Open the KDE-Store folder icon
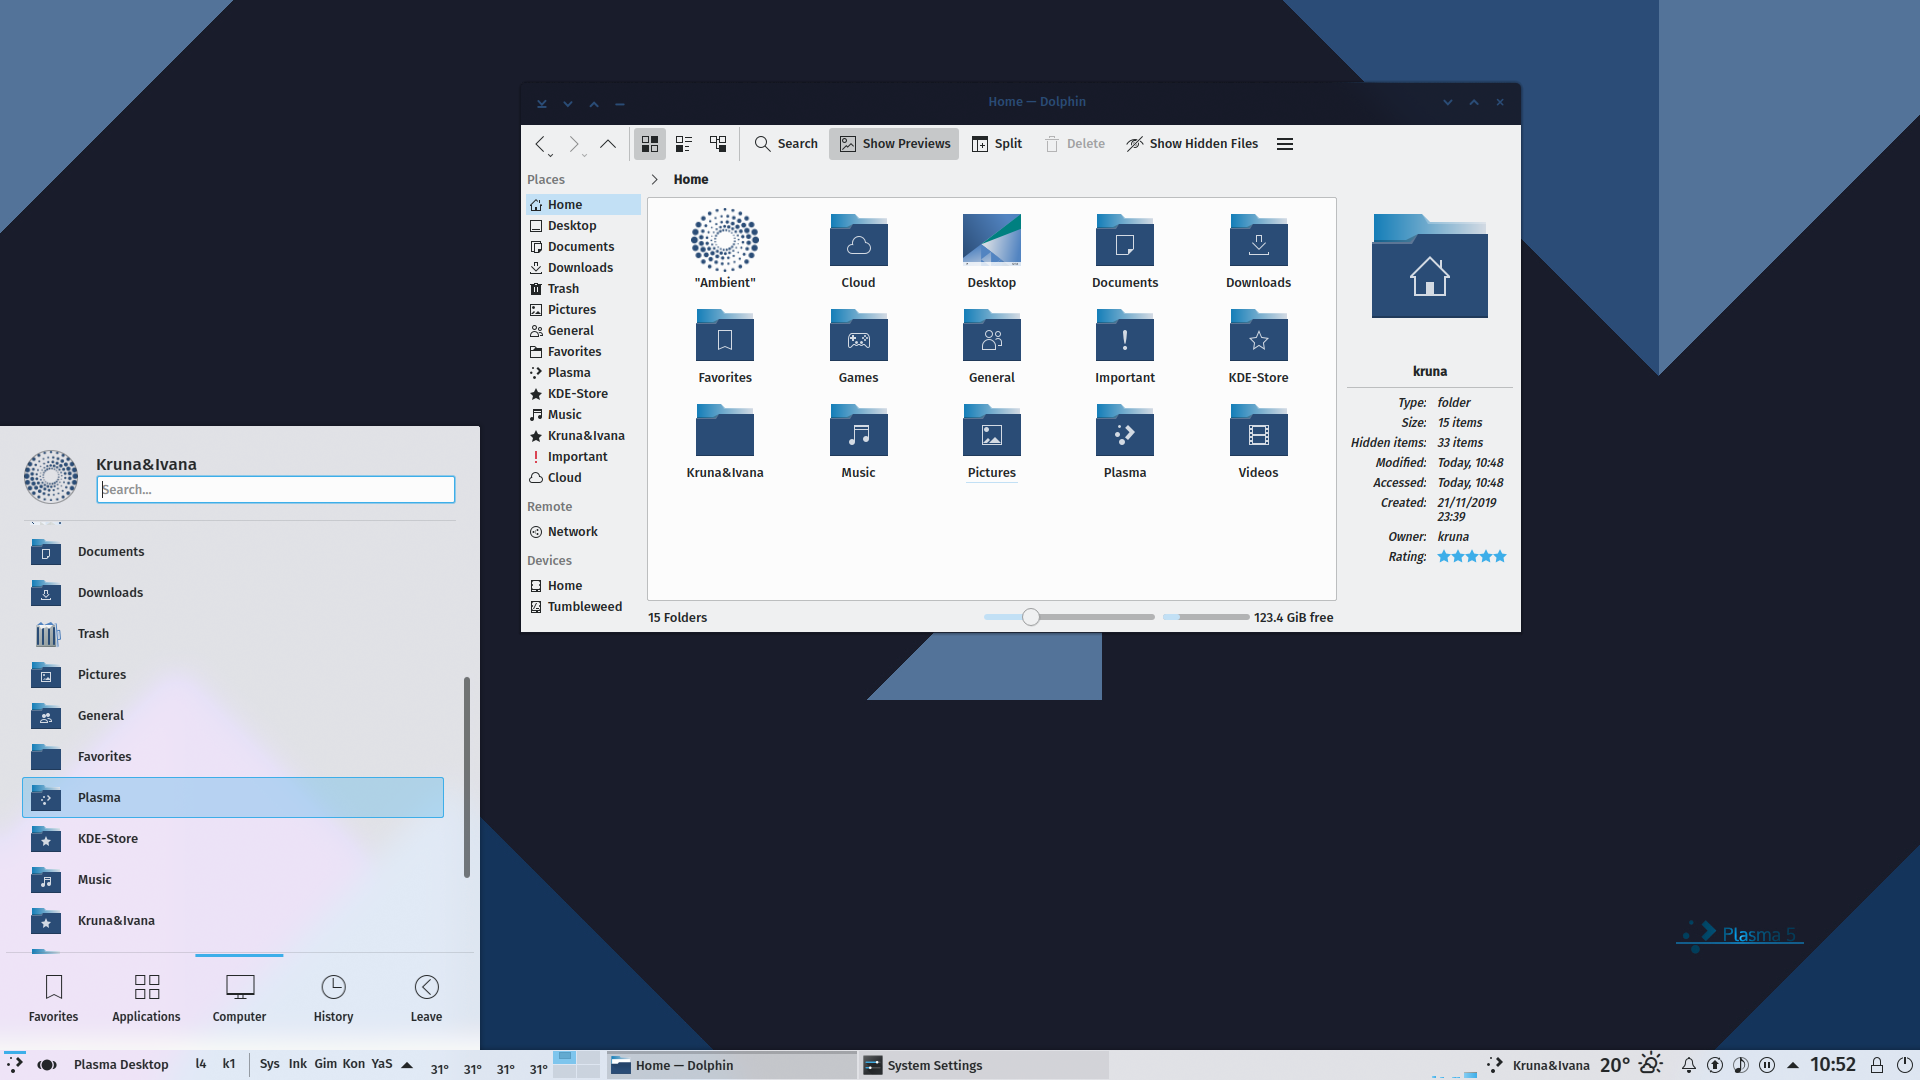The height and width of the screenshot is (1080, 1920). 1258,336
